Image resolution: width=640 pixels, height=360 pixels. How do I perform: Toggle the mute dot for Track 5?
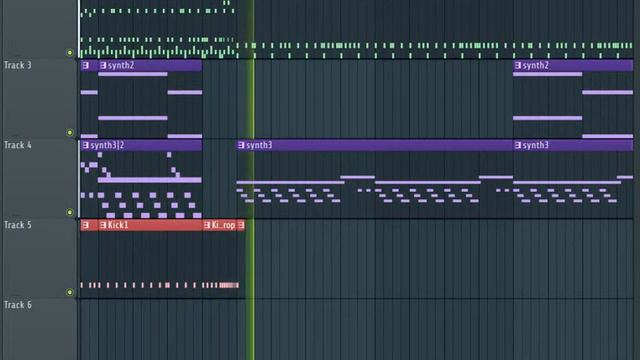tap(70, 292)
